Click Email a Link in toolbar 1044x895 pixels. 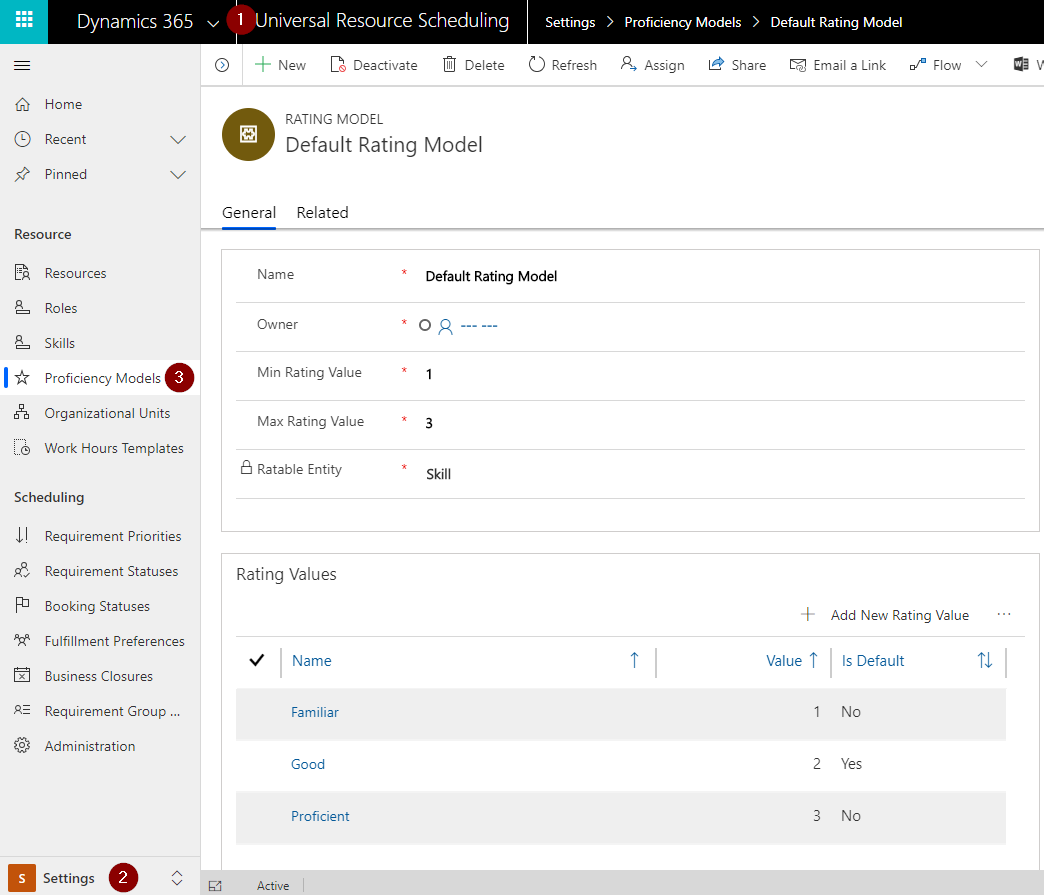(x=838, y=65)
